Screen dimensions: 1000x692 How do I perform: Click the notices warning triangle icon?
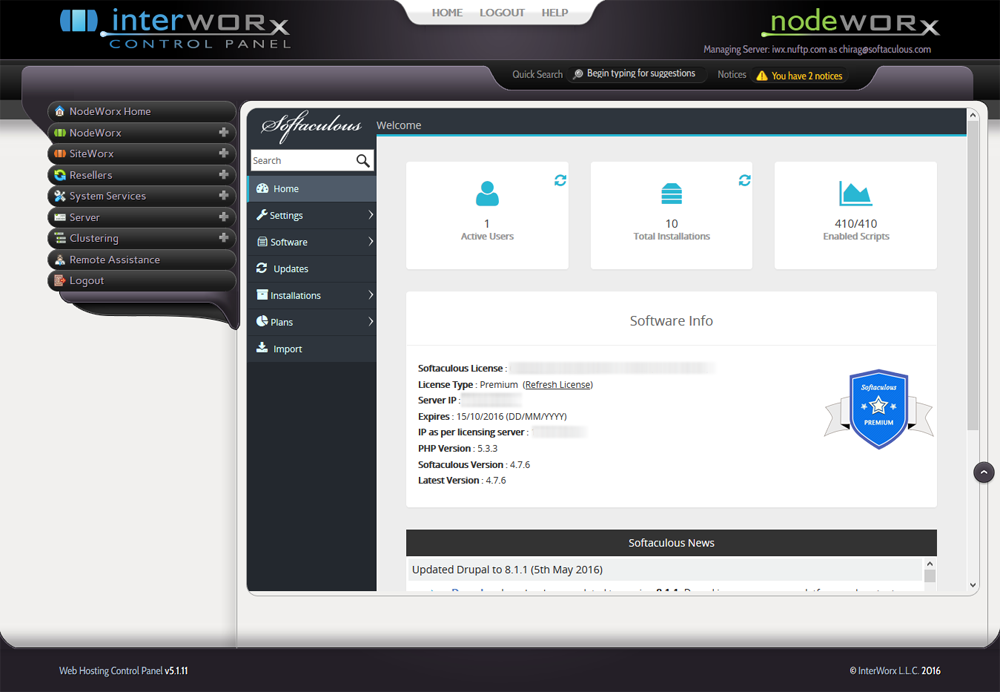pyautogui.click(x=761, y=76)
